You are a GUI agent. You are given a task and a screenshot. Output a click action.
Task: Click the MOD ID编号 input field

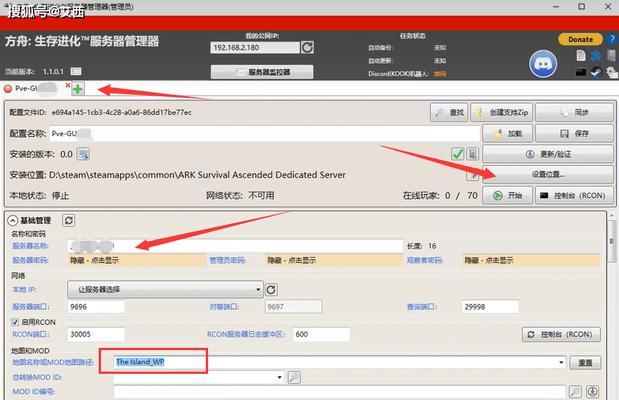click(x=340, y=391)
